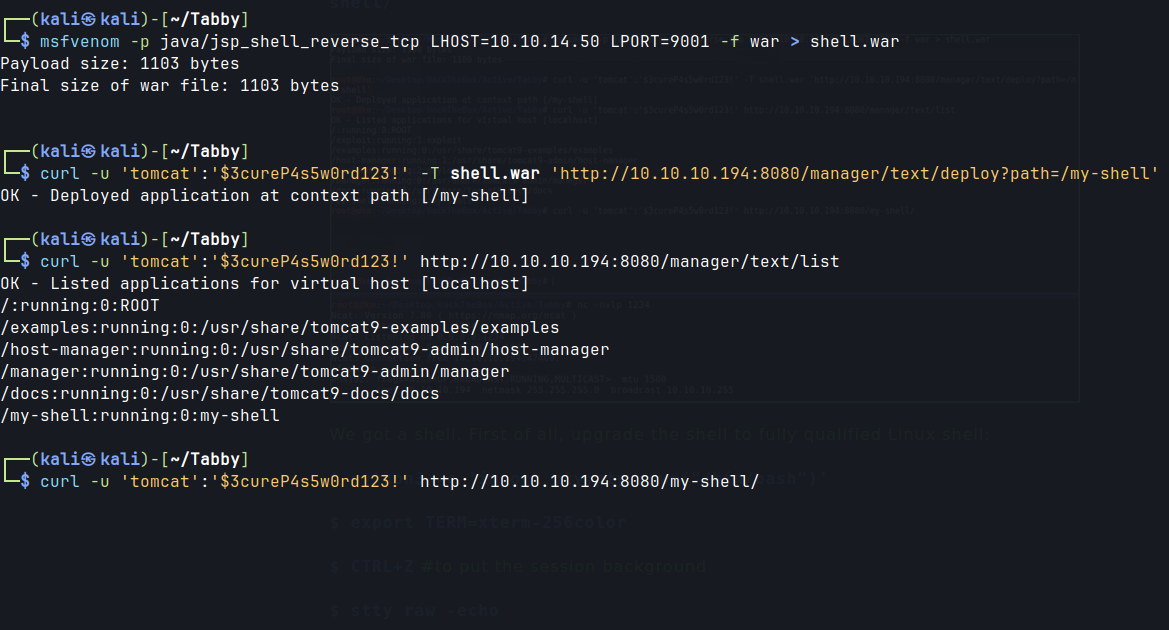Screen dimensions: 1169x630
Task: Click shell.war output filename in msfvenom command
Action: point(854,42)
